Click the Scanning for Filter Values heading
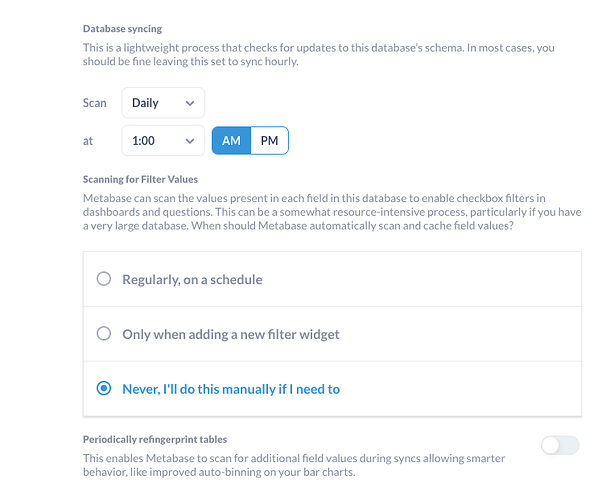The width and height of the screenshot is (602, 500). point(140,179)
